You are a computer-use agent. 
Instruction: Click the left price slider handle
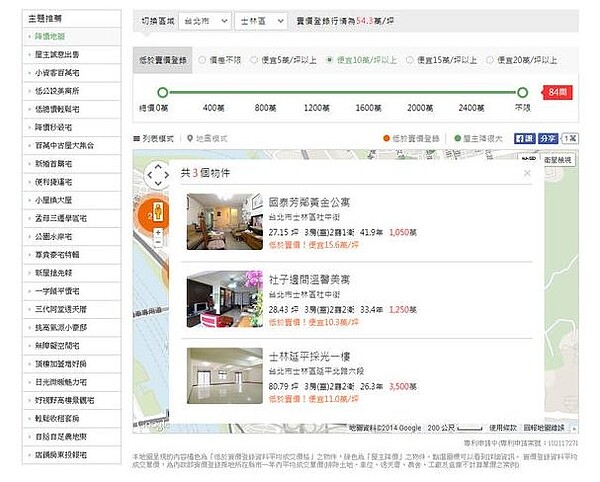(x=163, y=92)
